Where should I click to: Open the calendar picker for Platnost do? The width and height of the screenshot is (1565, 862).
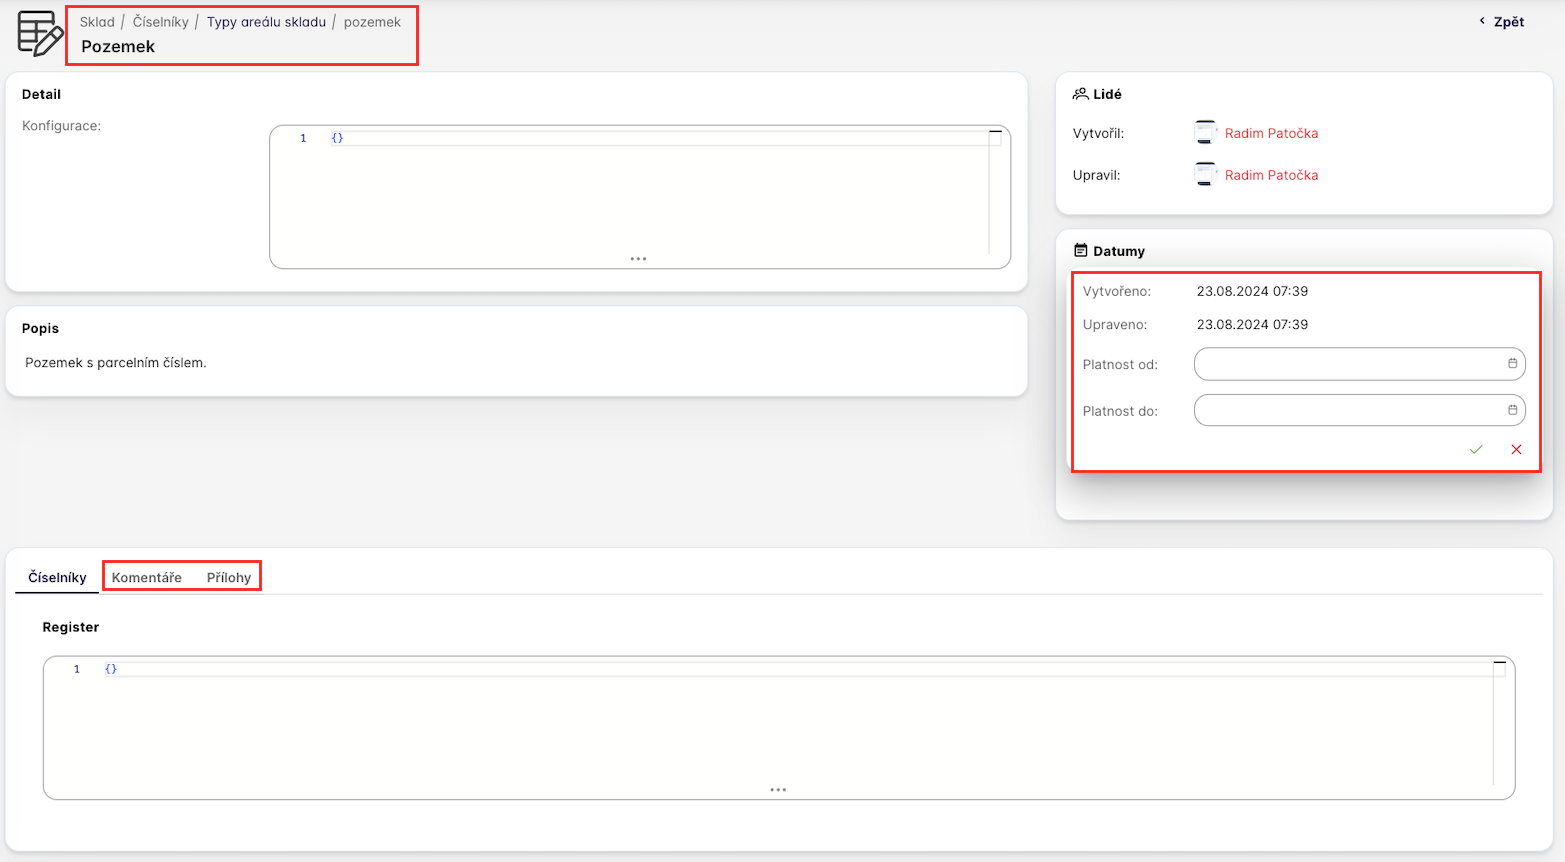pyautogui.click(x=1512, y=410)
